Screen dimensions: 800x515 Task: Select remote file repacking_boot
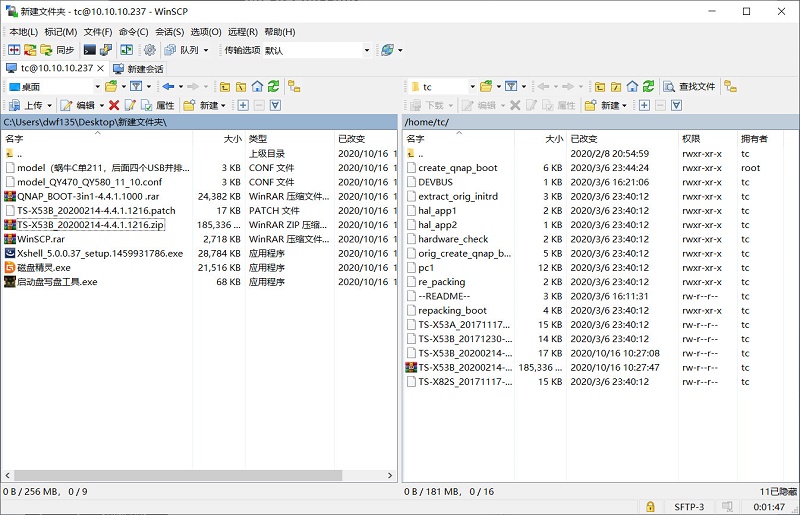click(x=453, y=311)
